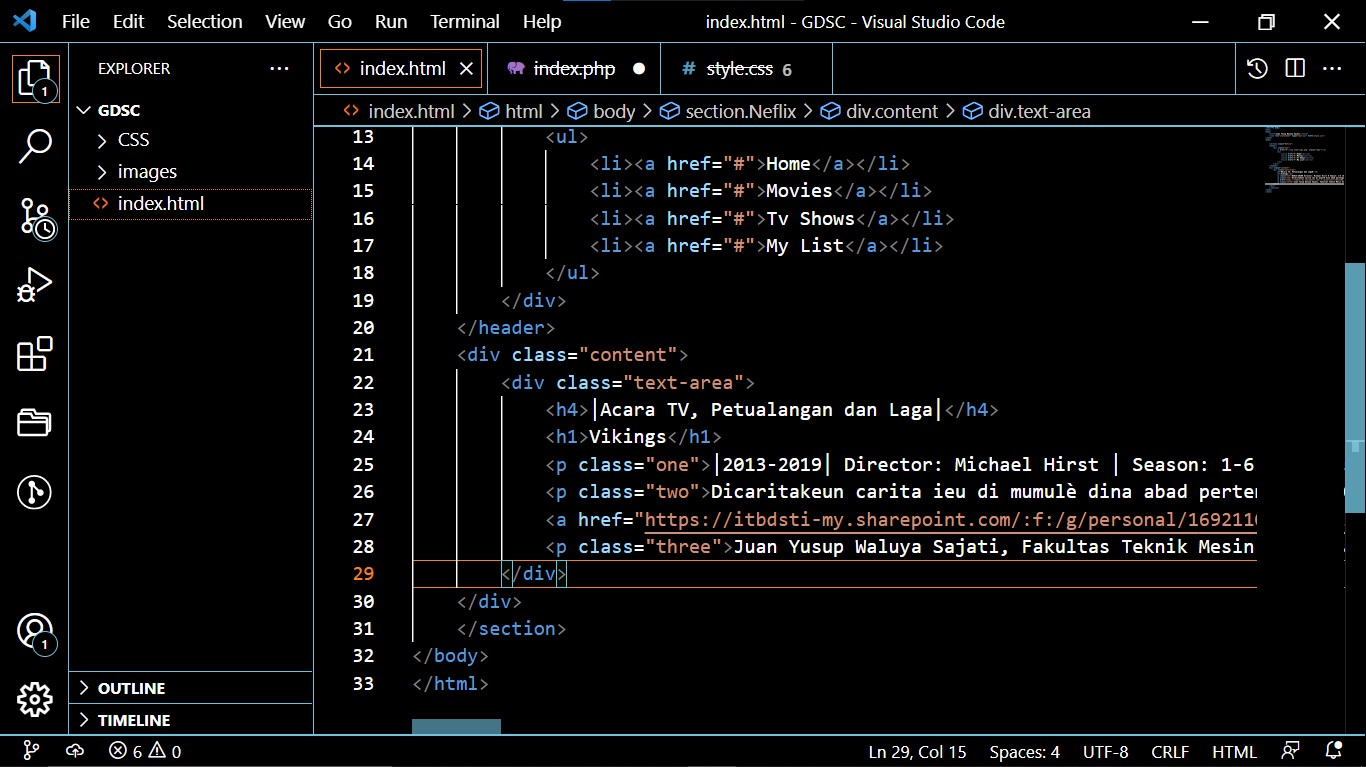Select language mode HTML in status bar
The width and height of the screenshot is (1366, 767).
(1234, 751)
